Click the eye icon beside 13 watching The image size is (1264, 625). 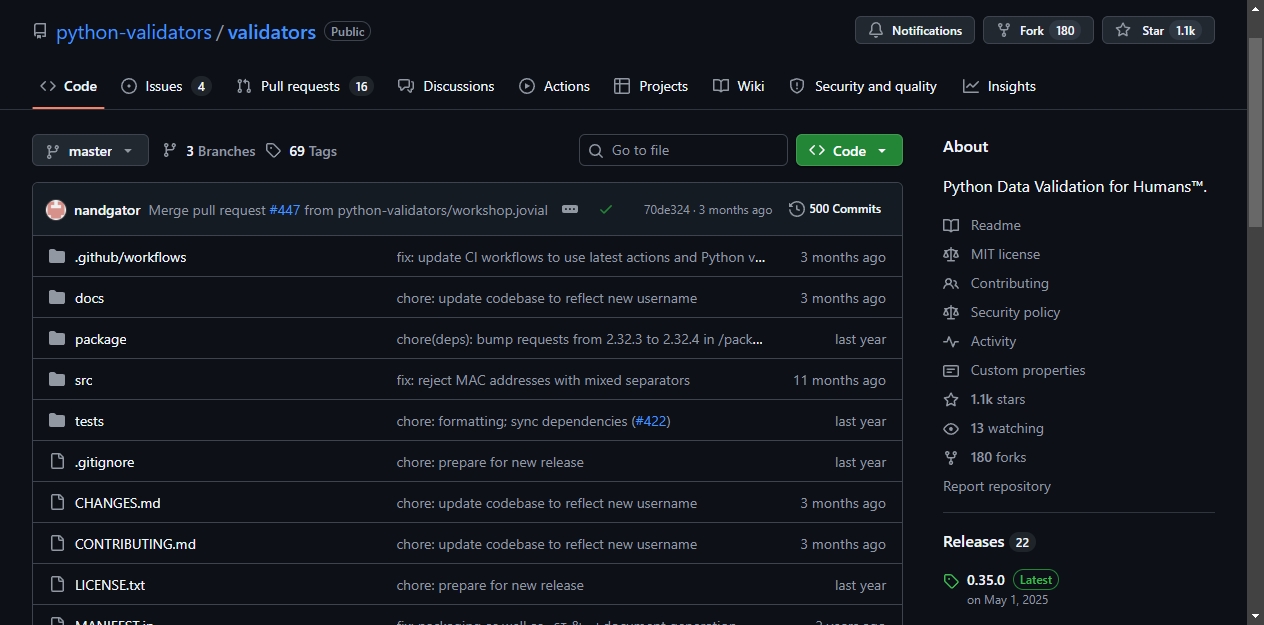tap(951, 428)
